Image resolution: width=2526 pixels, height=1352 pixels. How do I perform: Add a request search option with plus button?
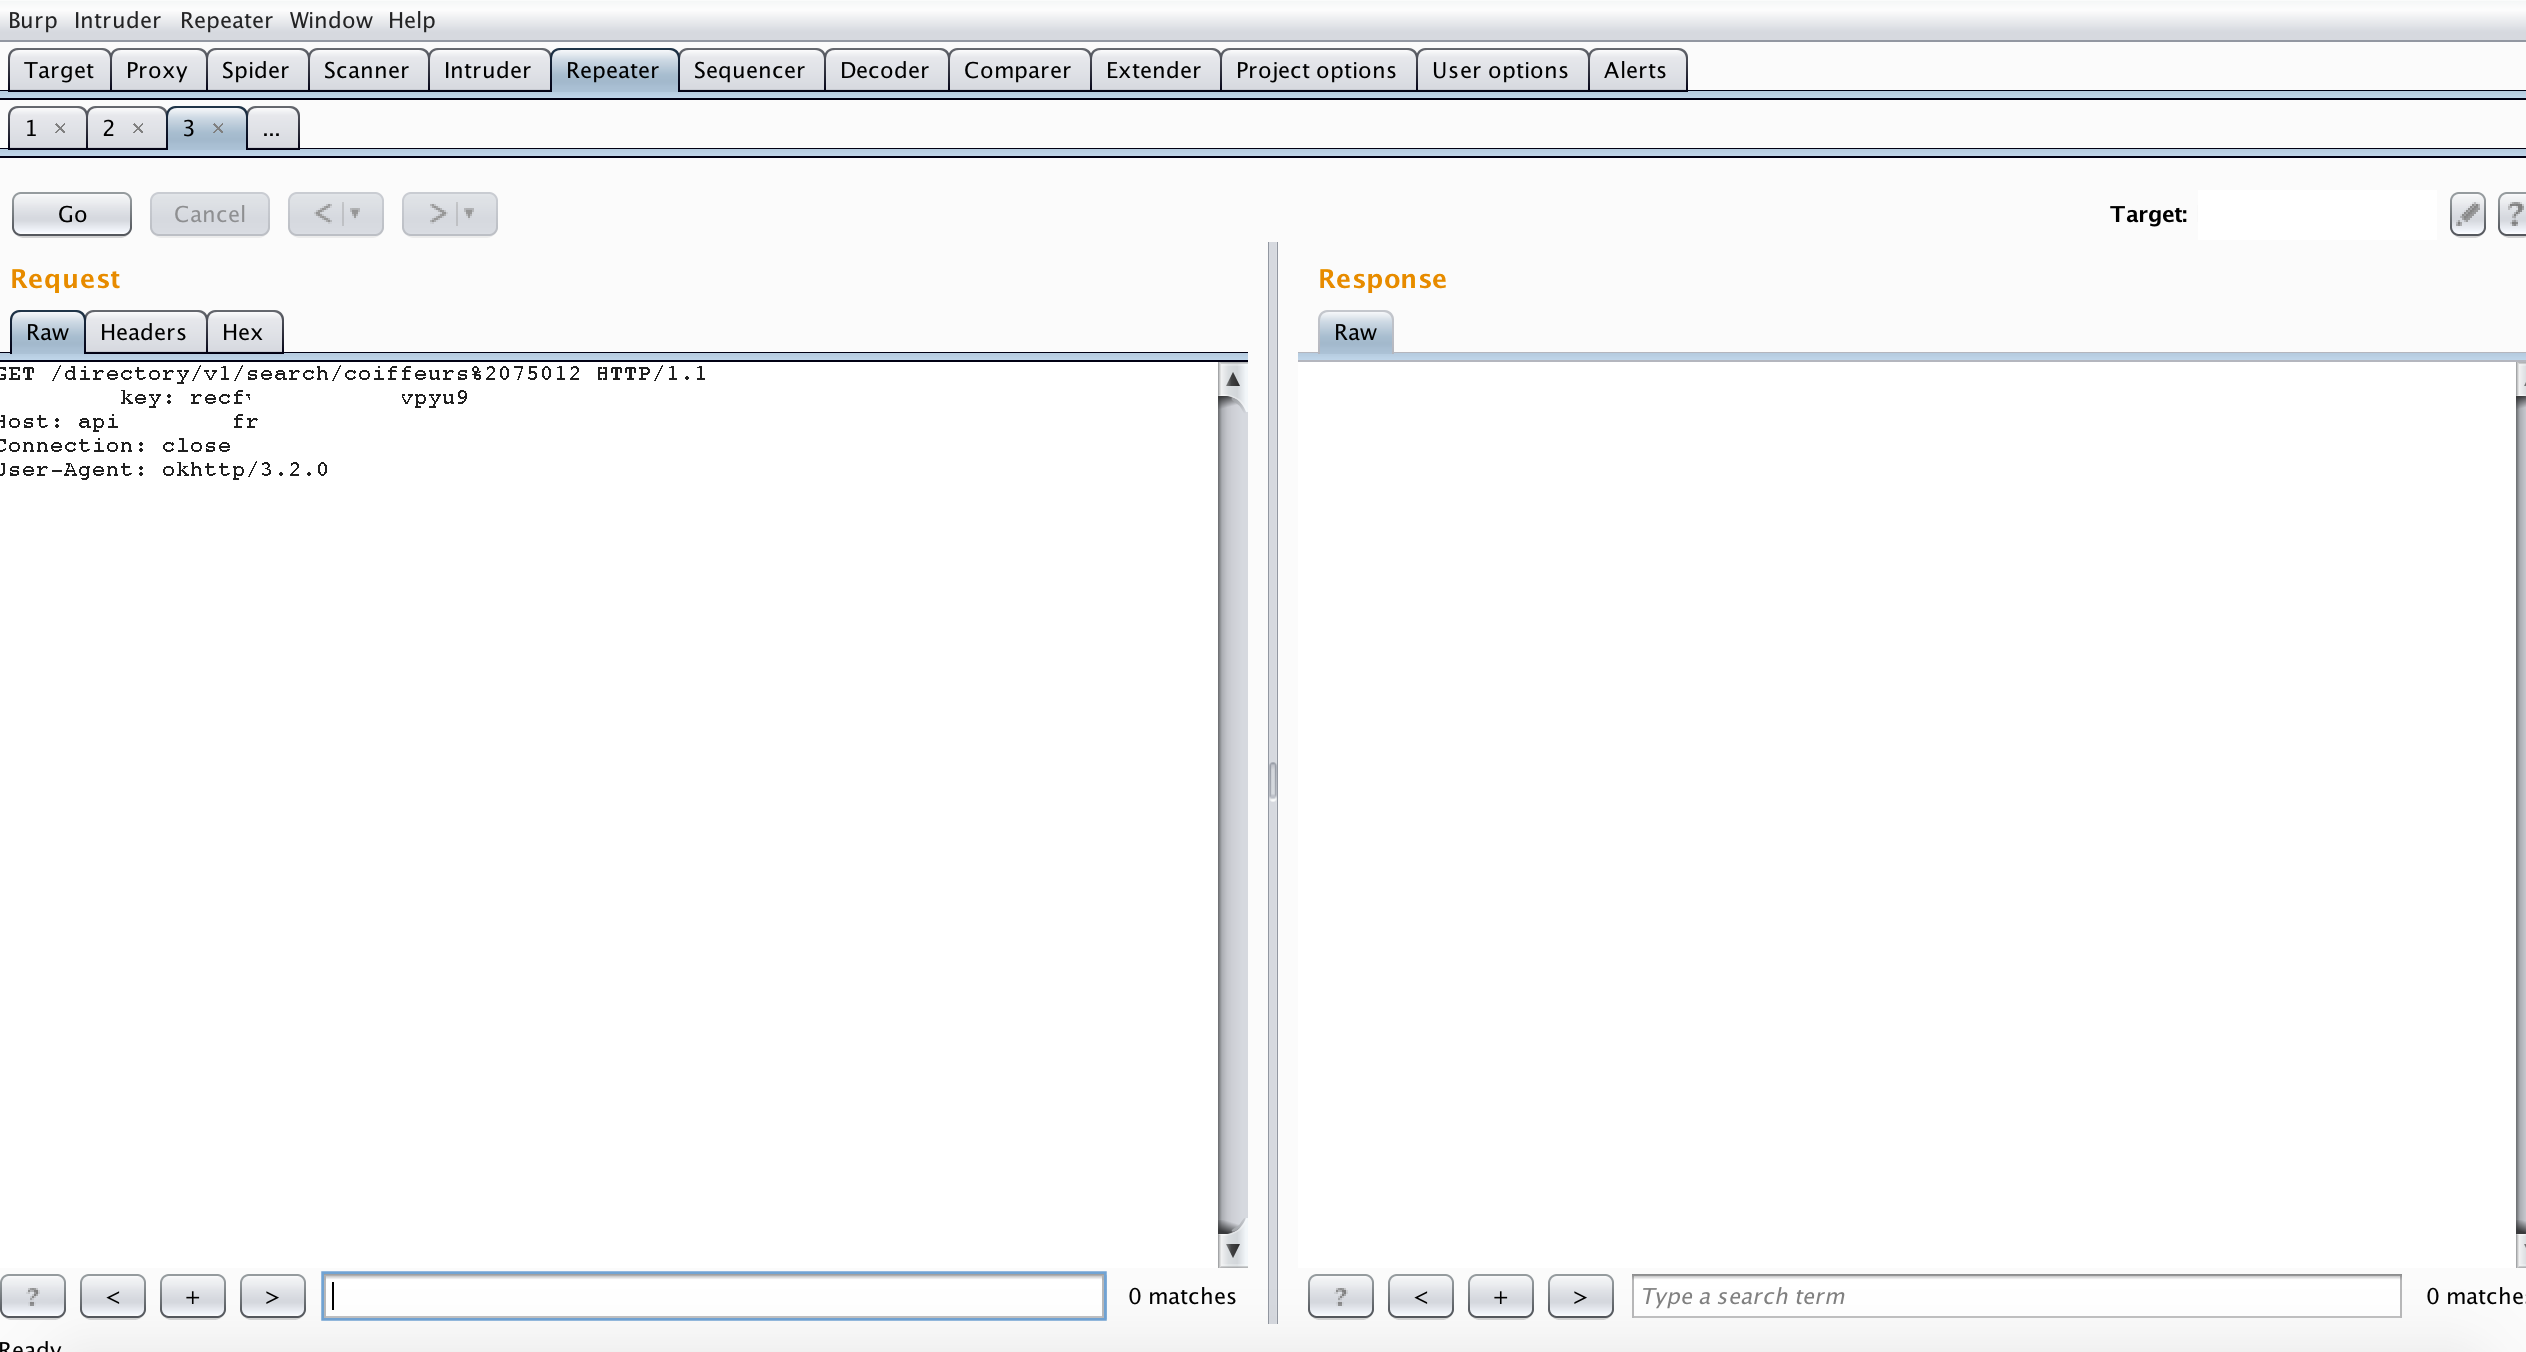pyautogui.click(x=192, y=1296)
